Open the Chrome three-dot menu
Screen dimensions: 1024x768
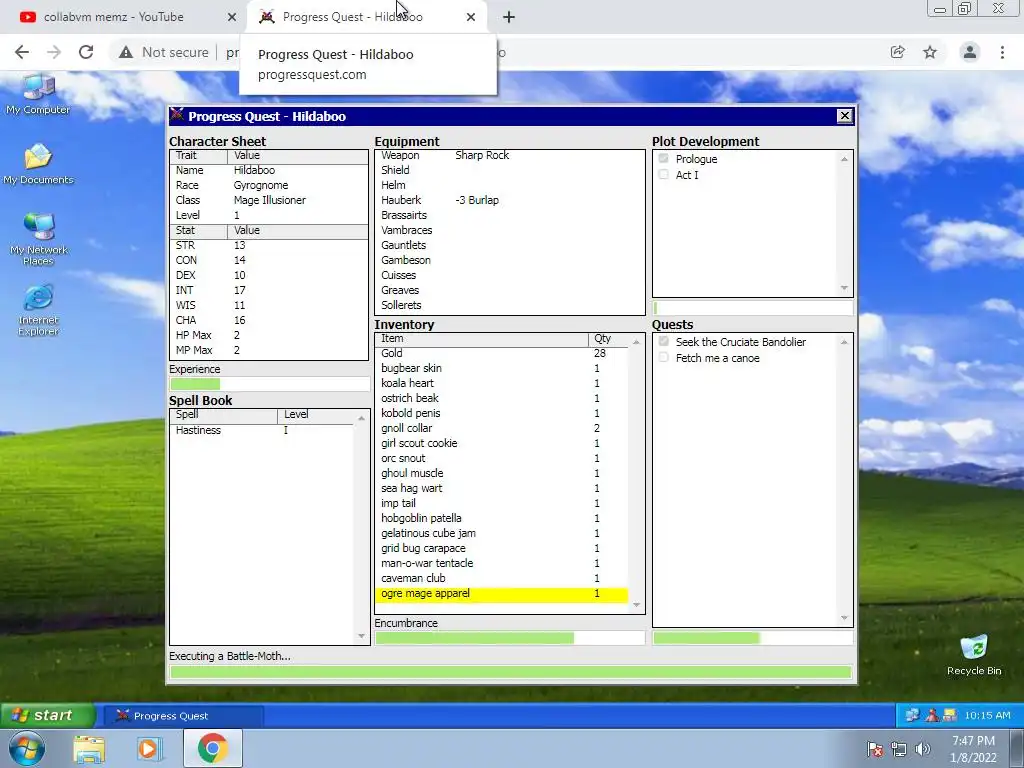pos(1002,52)
